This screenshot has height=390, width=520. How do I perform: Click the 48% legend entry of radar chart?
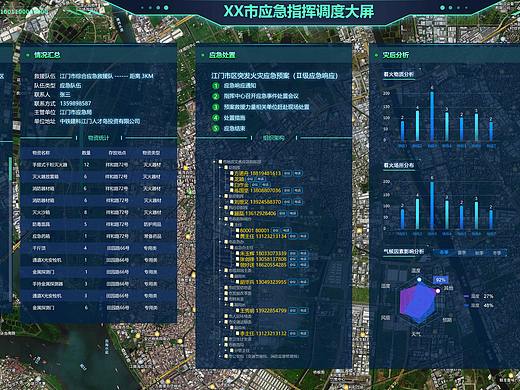(479, 305)
